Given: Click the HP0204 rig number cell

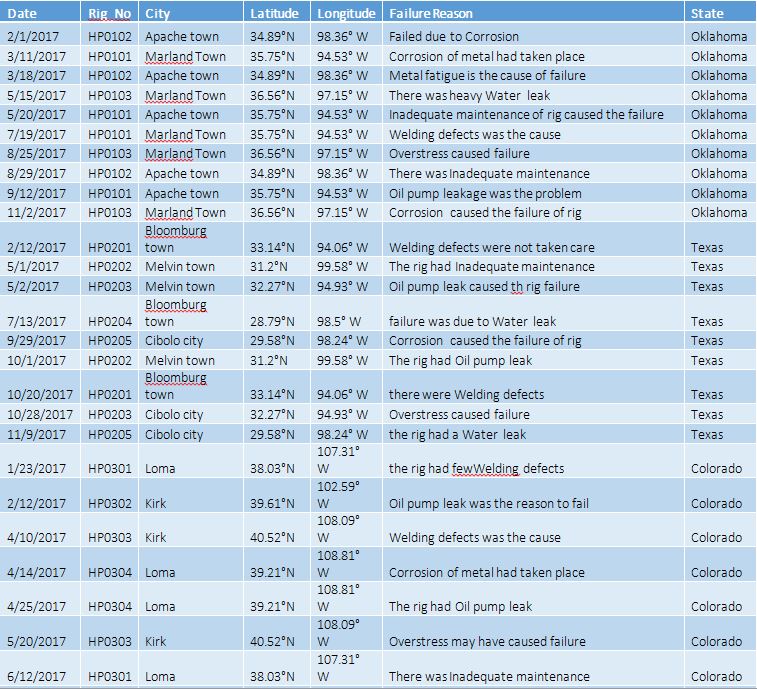Looking at the screenshot, I should 110,313.
